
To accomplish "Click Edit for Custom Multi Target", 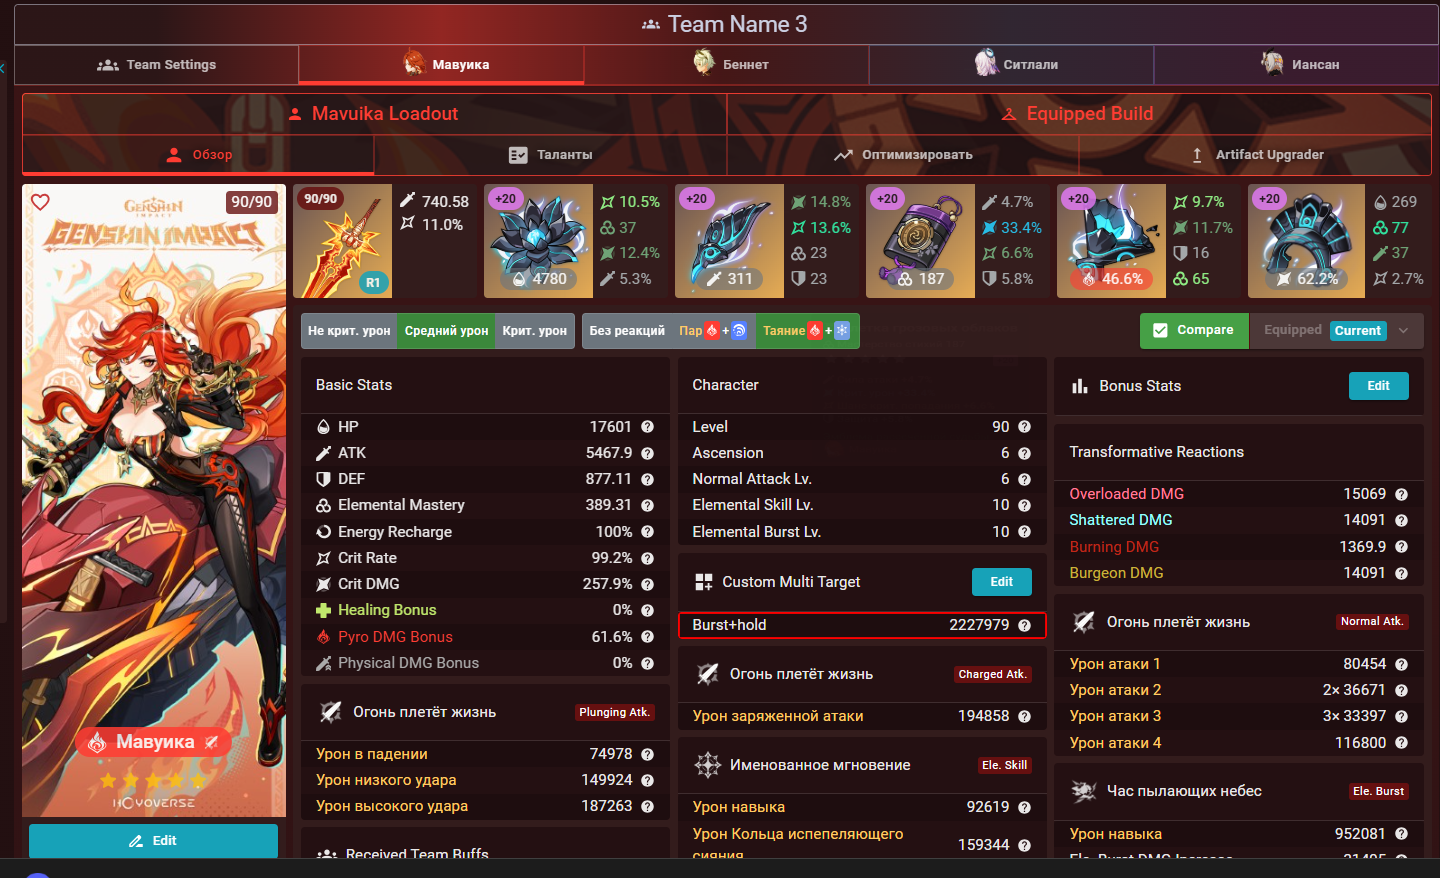I will coord(1001,582).
